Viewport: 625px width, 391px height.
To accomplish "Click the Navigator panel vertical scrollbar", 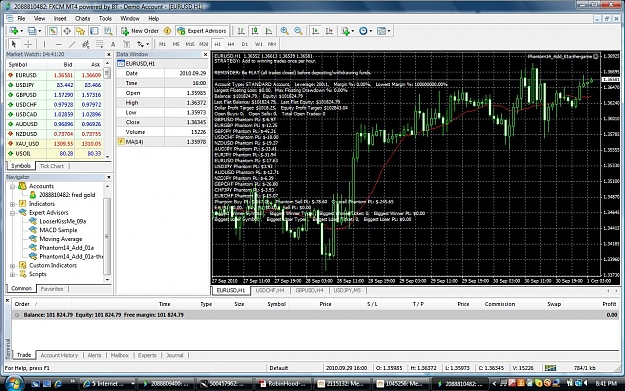I will [107, 236].
